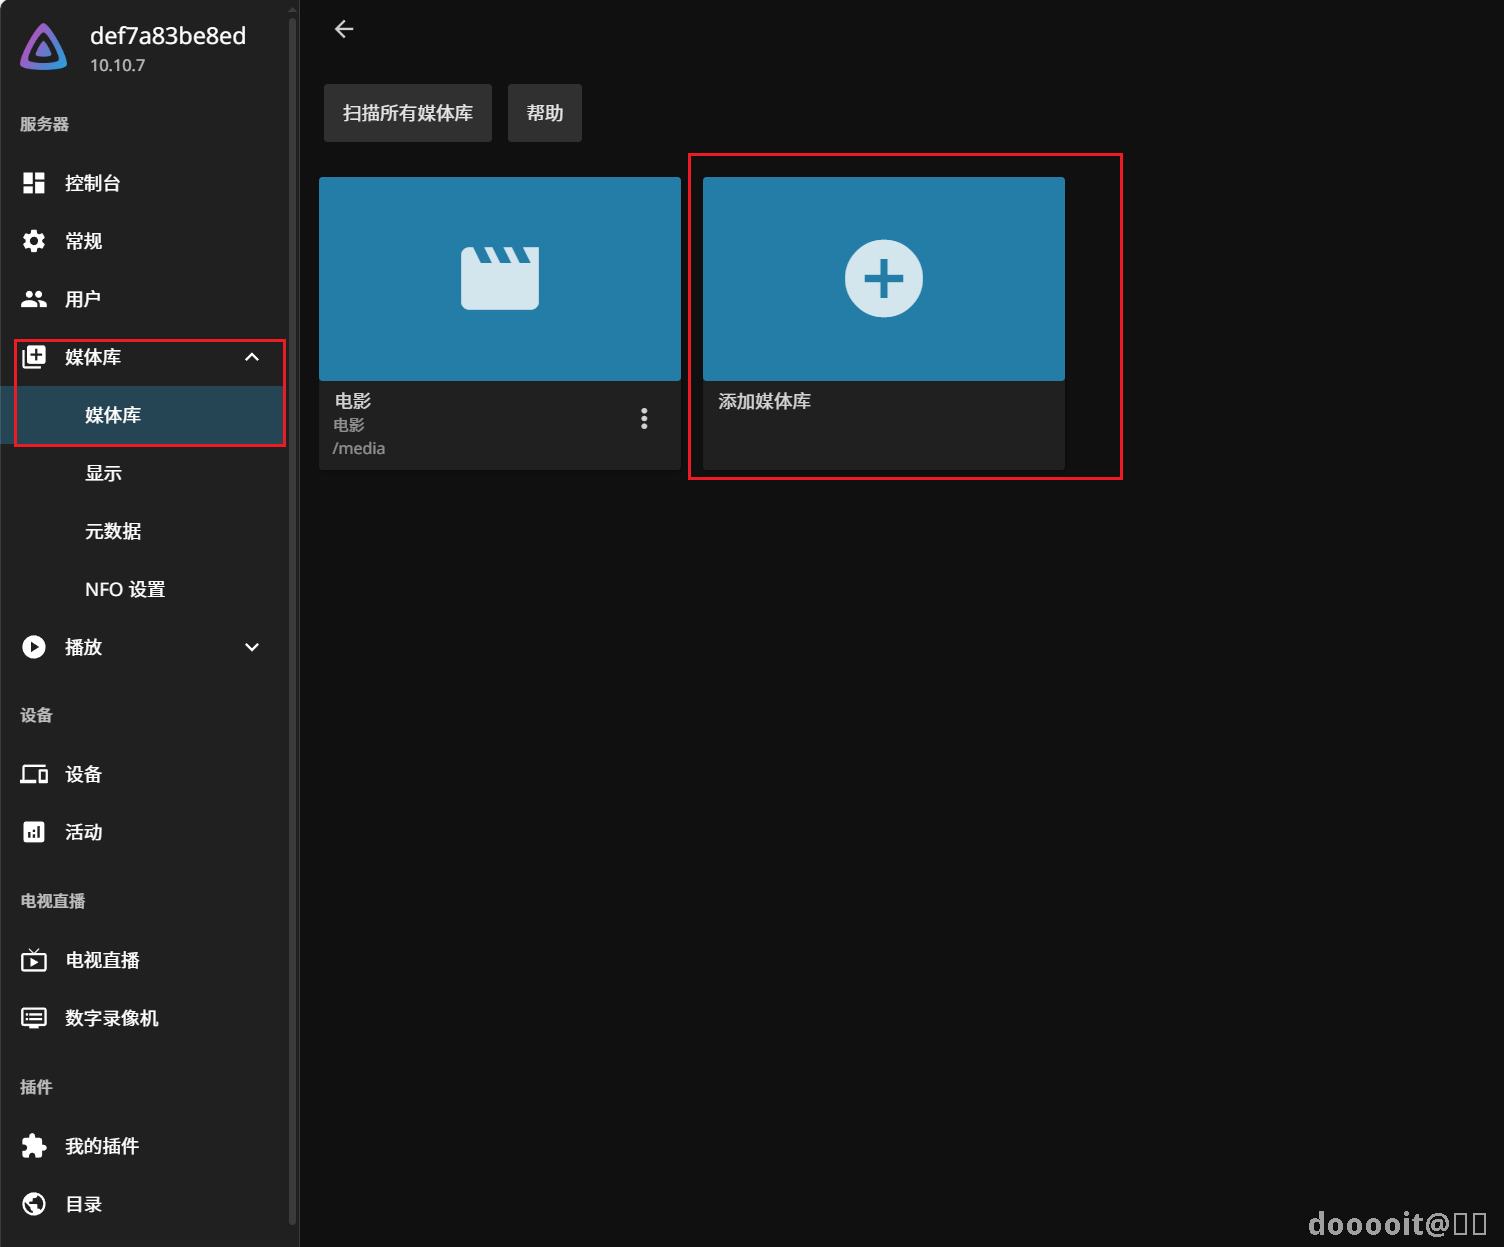Click the 帮助 button

pyautogui.click(x=545, y=113)
